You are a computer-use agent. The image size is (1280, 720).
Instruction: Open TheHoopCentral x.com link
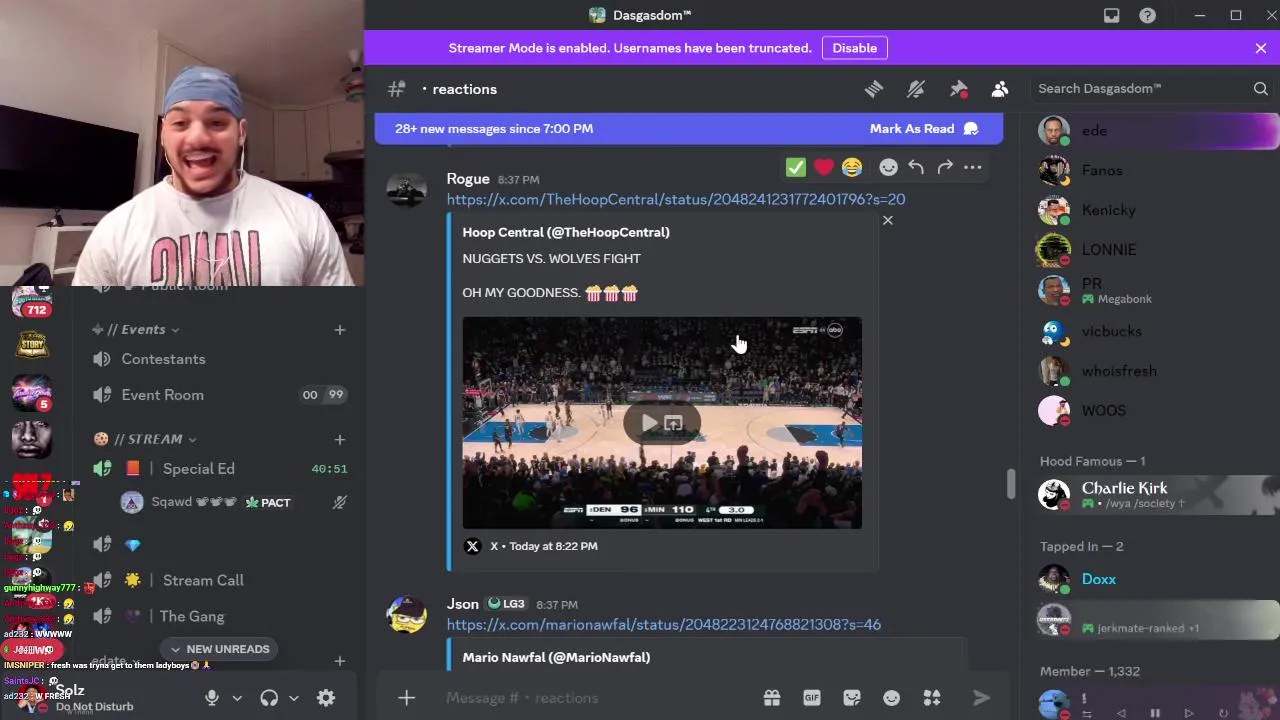click(x=676, y=199)
